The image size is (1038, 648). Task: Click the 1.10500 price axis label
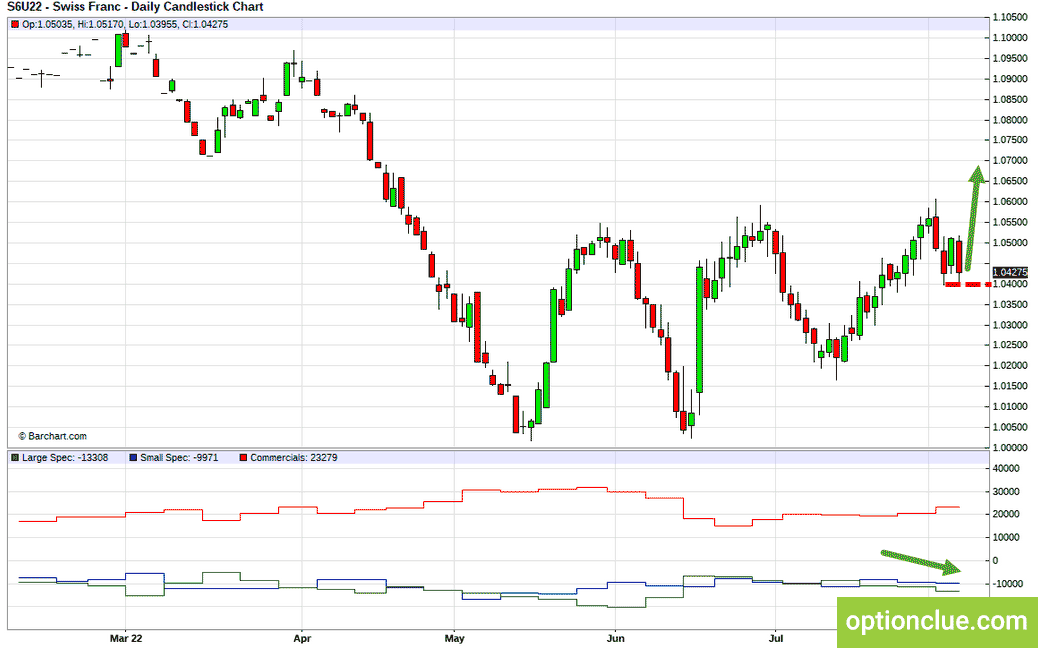coord(1010,18)
